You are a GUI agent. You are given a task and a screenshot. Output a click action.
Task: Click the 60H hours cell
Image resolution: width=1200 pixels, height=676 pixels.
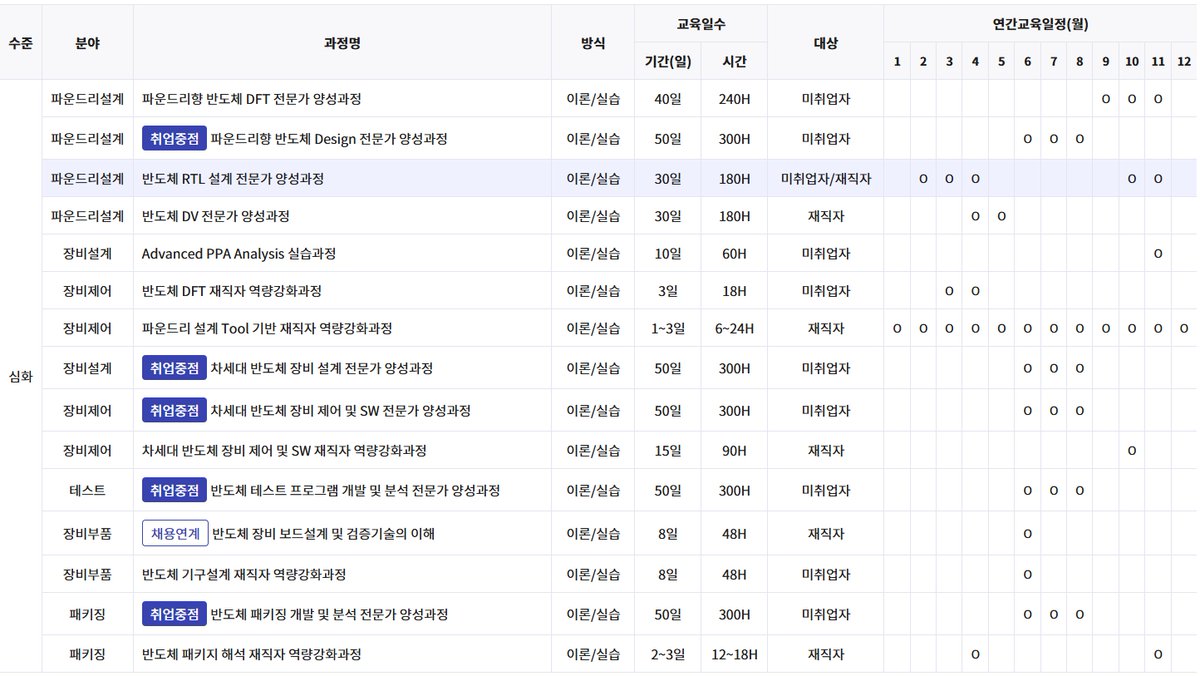pyautogui.click(x=734, y=254)
